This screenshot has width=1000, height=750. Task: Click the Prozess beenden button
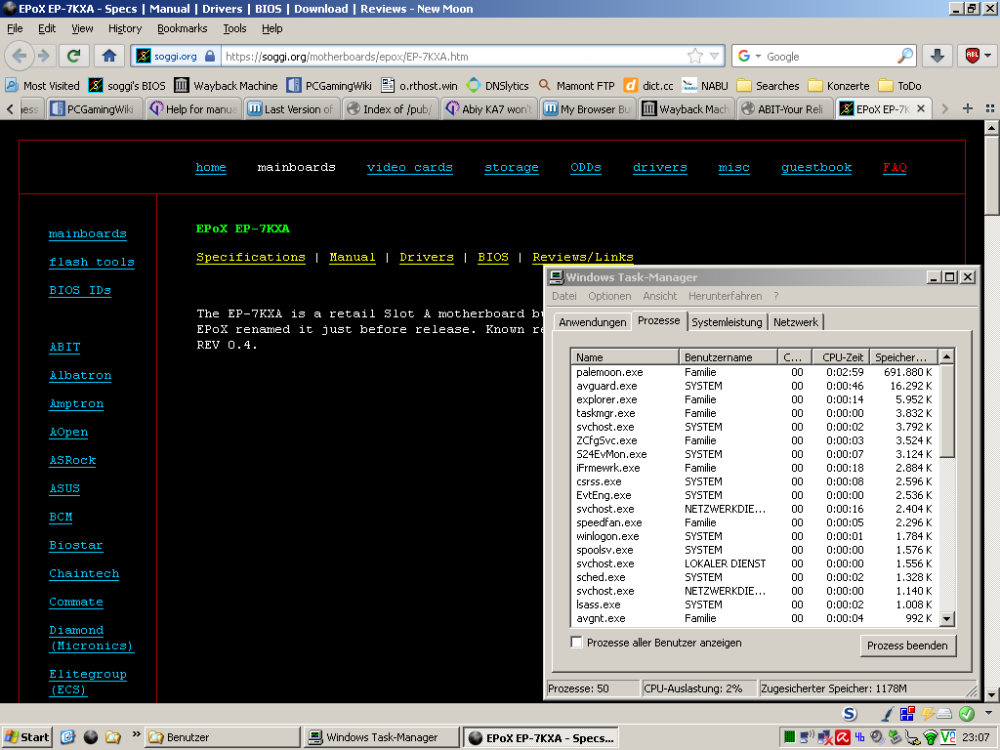(x=907, y=645)
